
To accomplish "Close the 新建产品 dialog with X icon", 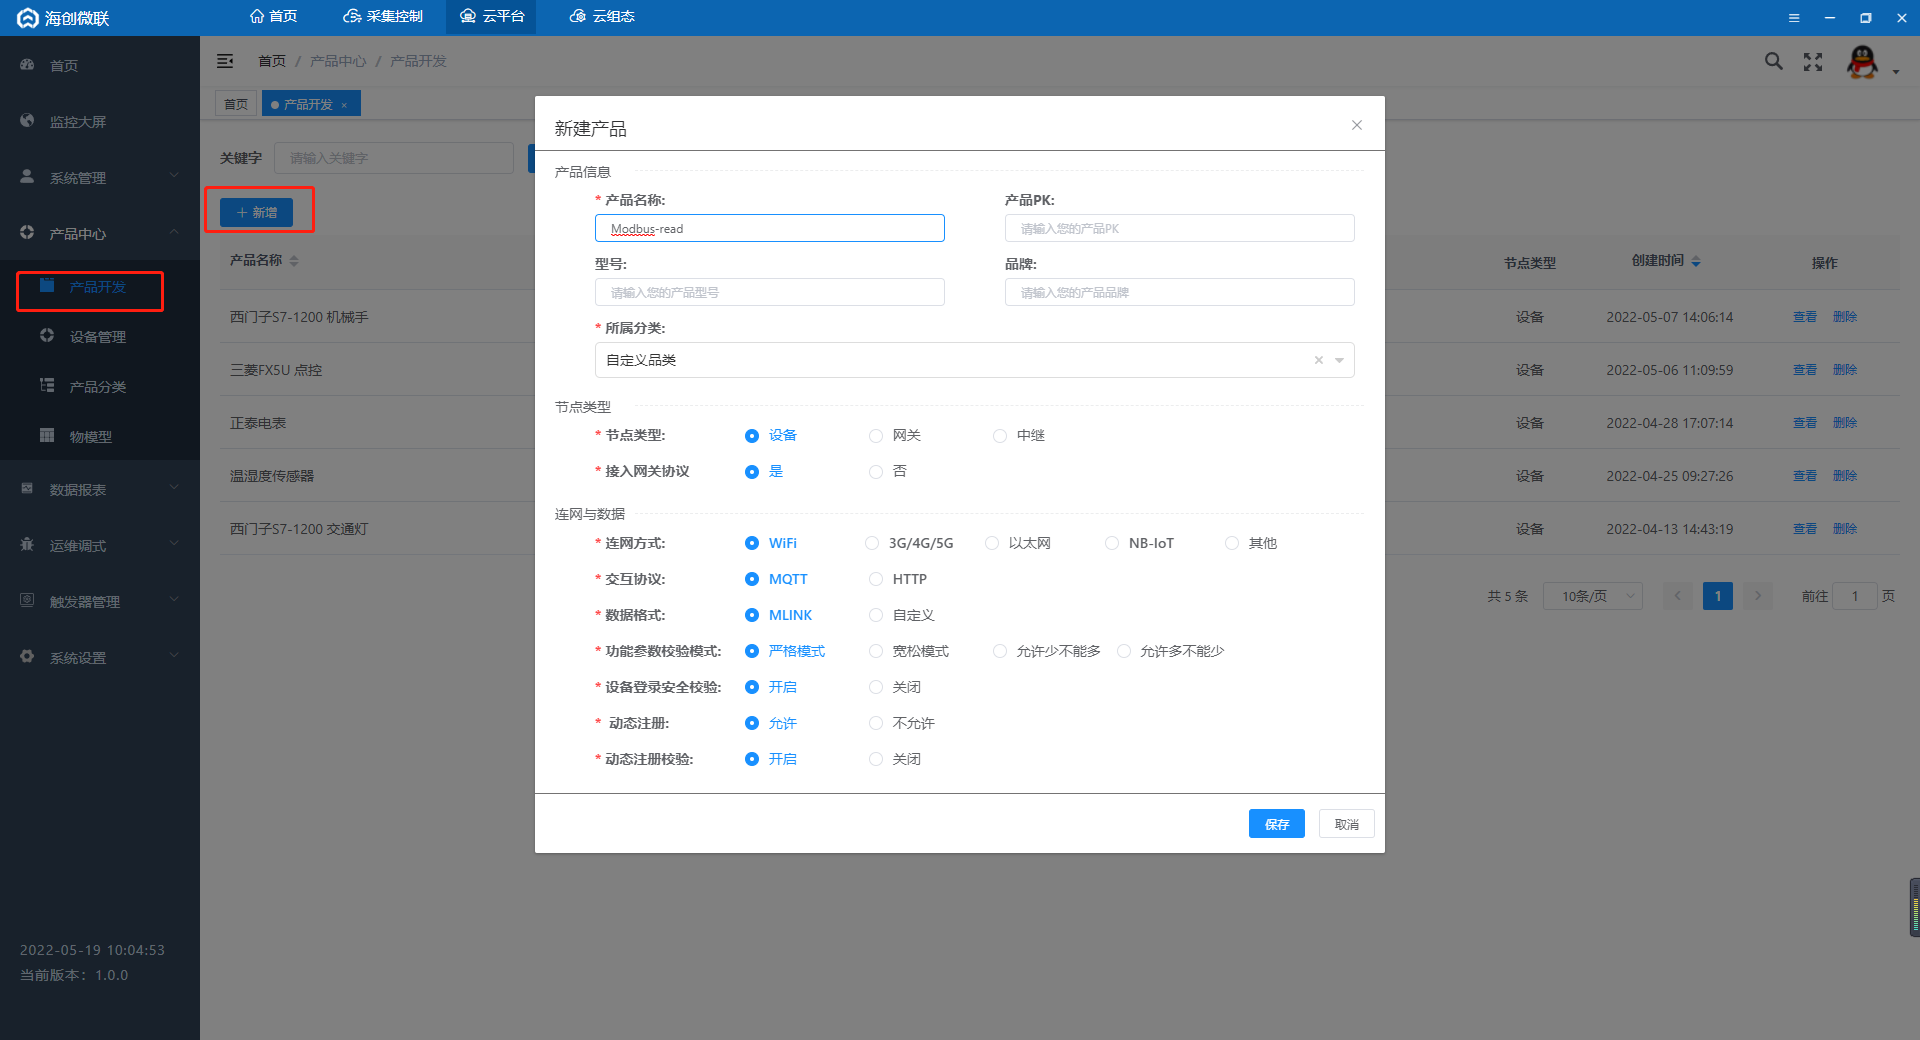I will pyautogui.click(x=1357, y=125).
